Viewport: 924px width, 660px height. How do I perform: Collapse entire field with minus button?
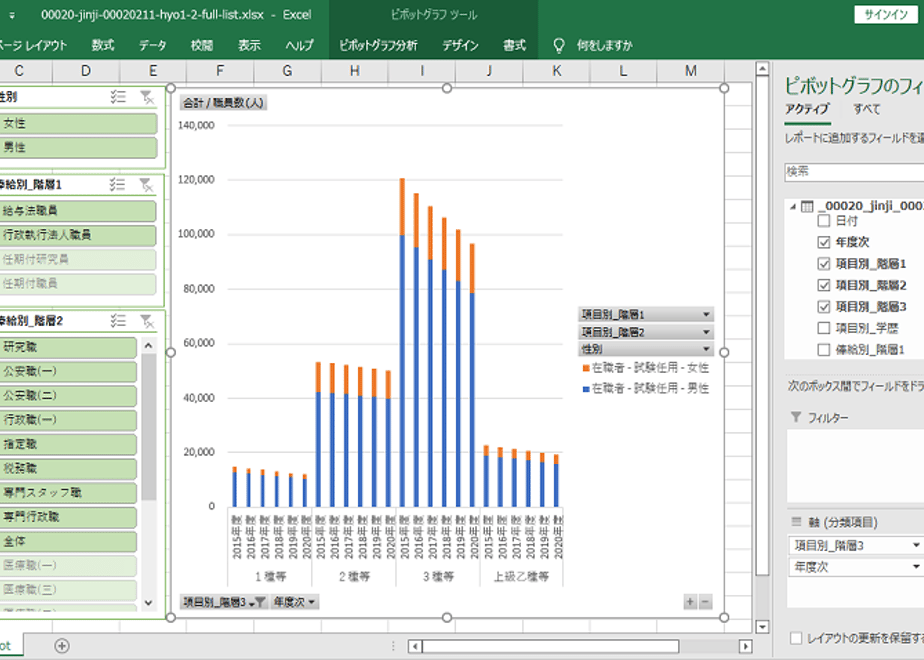pos(705,602)
